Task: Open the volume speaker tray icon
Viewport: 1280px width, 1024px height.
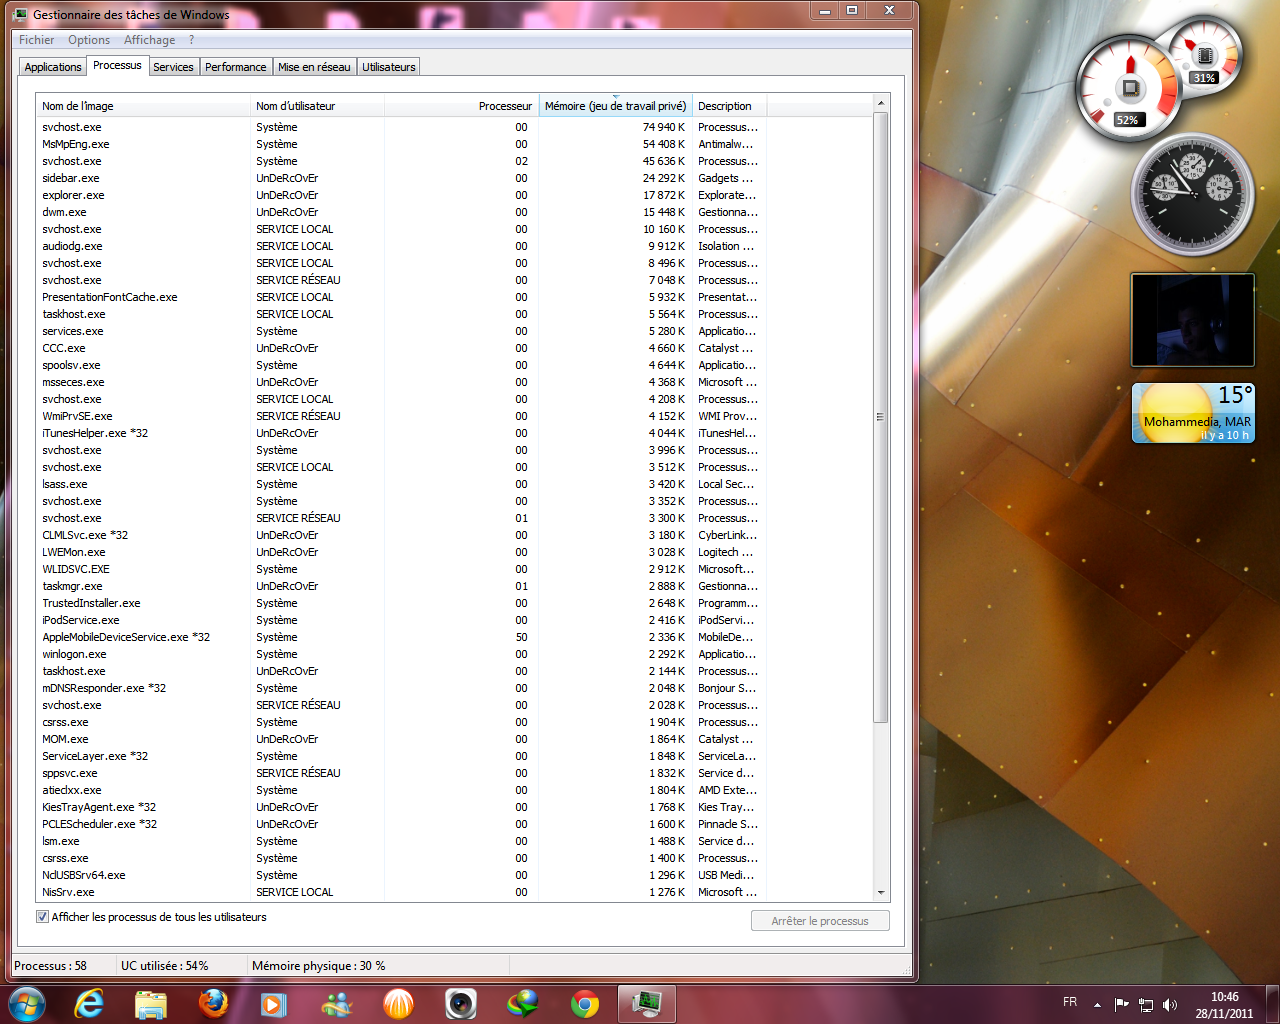Action: tap(1170, 1004)
